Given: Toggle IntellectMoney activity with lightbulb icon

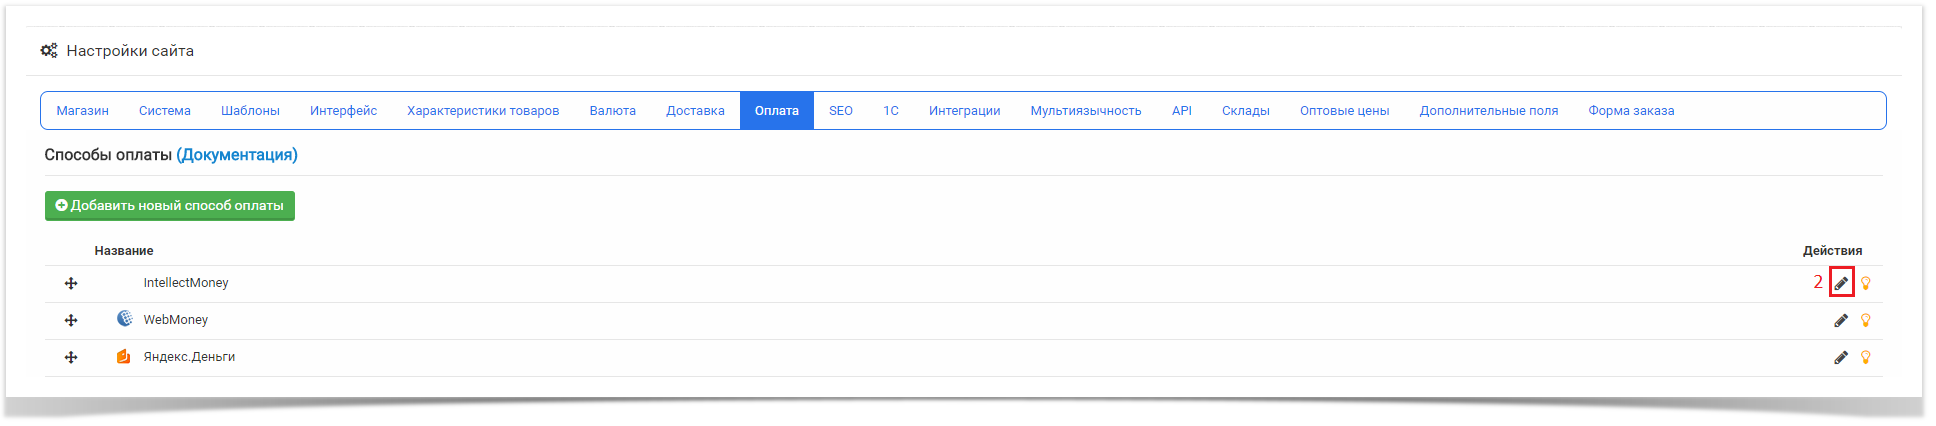Looking at the screenshot, I should (1865, 283).
